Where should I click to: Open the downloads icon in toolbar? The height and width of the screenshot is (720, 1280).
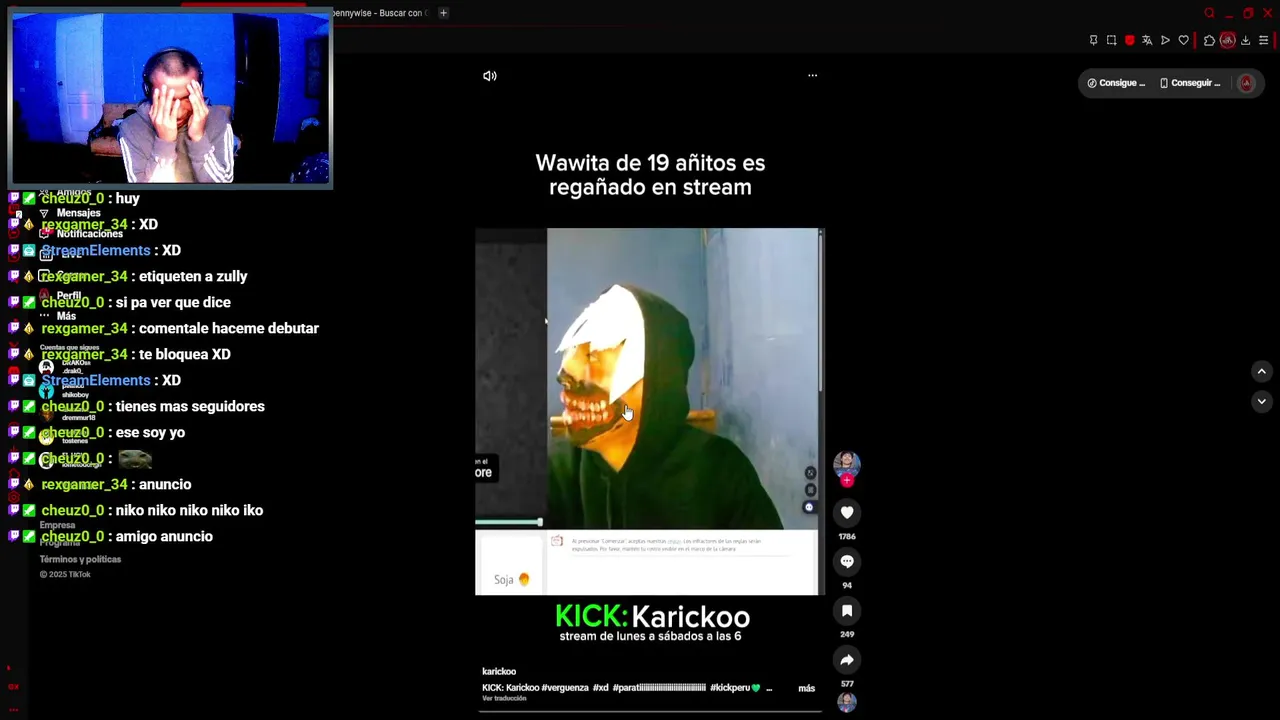point(1245,40)
